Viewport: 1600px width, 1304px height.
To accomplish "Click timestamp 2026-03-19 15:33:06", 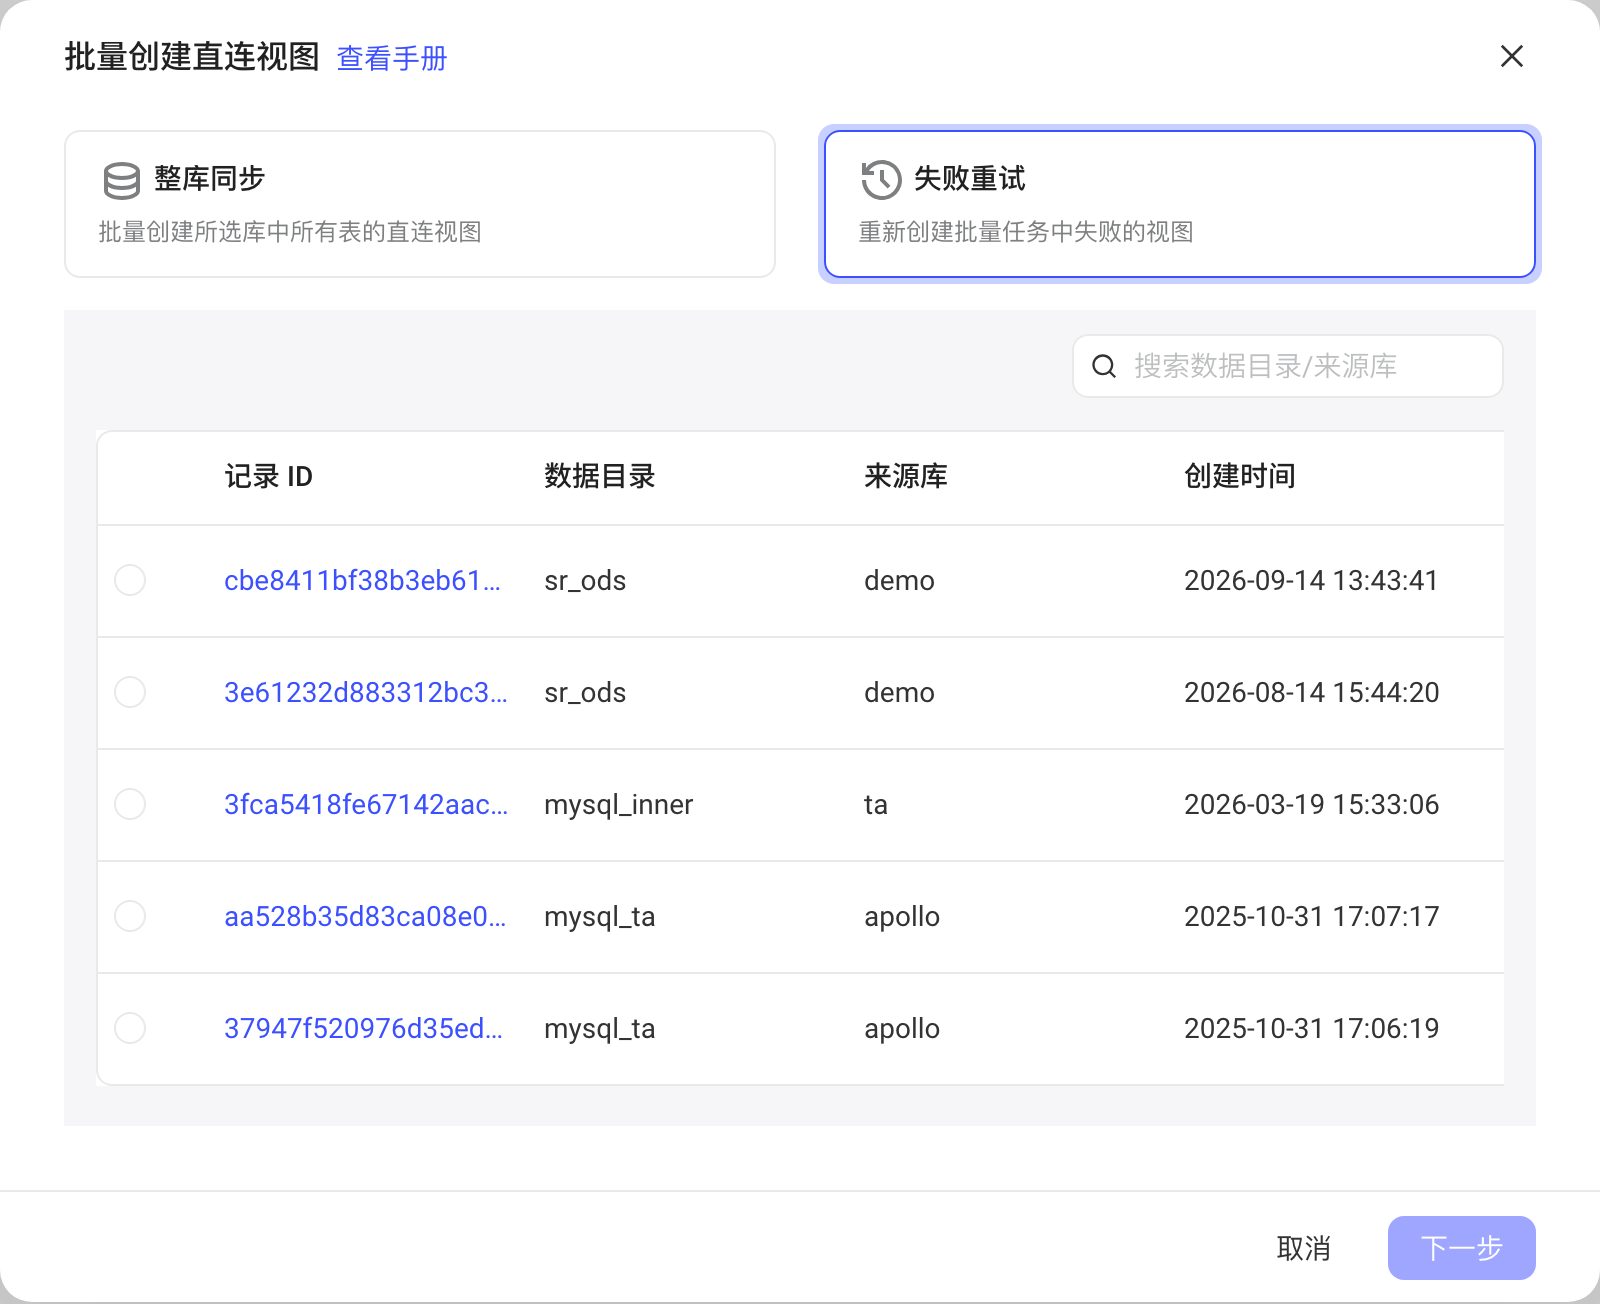I will (x=1311, y=804).
